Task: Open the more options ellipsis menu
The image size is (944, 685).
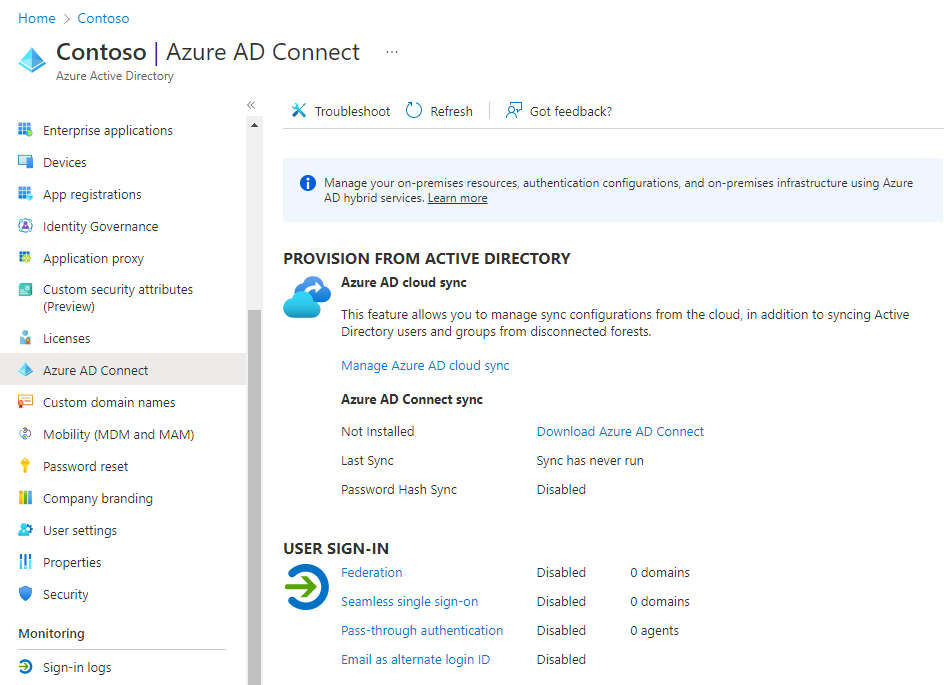Action: coord(392,52)
